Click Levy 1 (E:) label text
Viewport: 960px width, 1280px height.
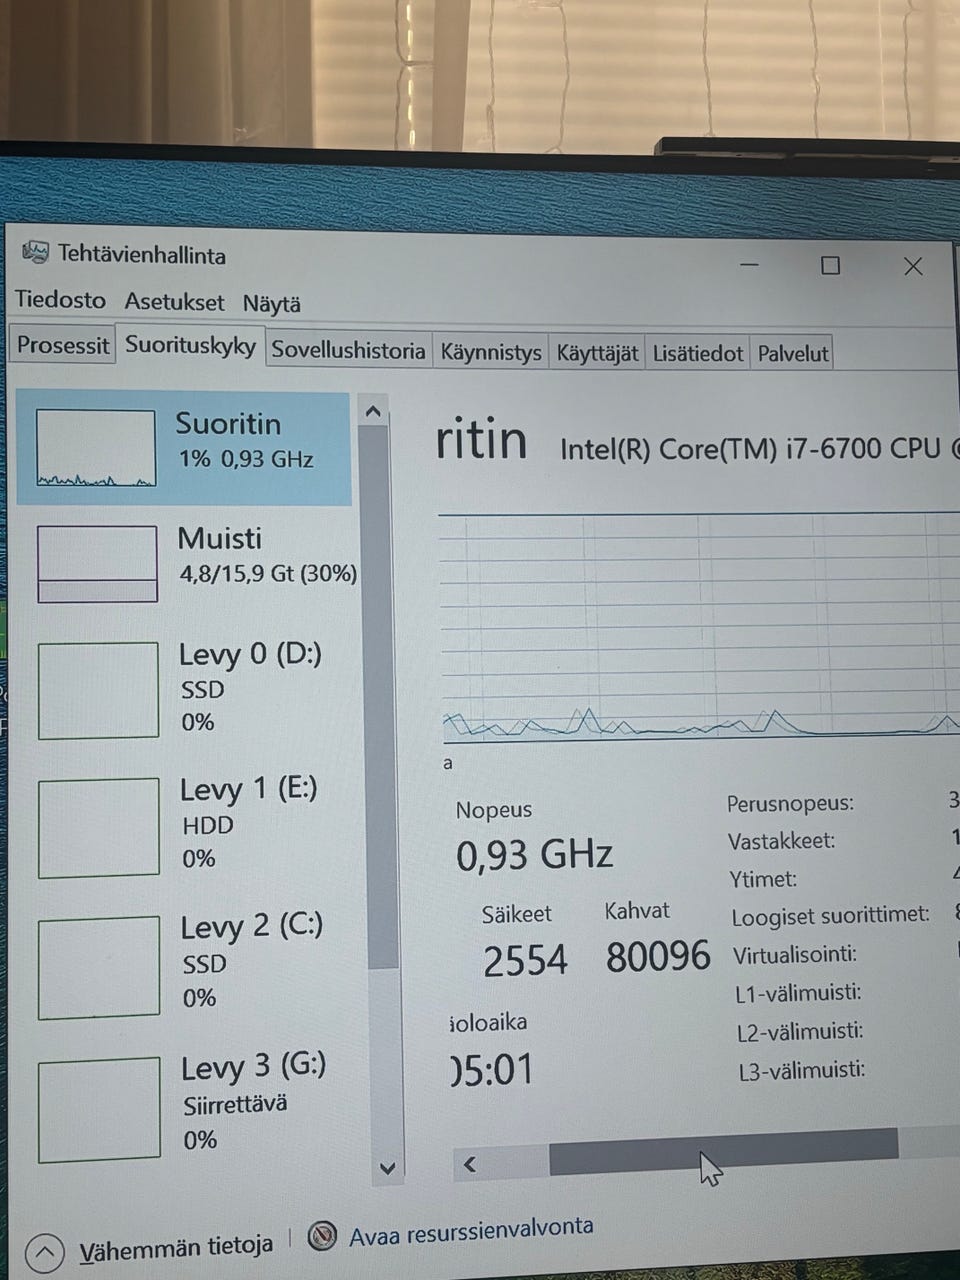pos(249,790)
